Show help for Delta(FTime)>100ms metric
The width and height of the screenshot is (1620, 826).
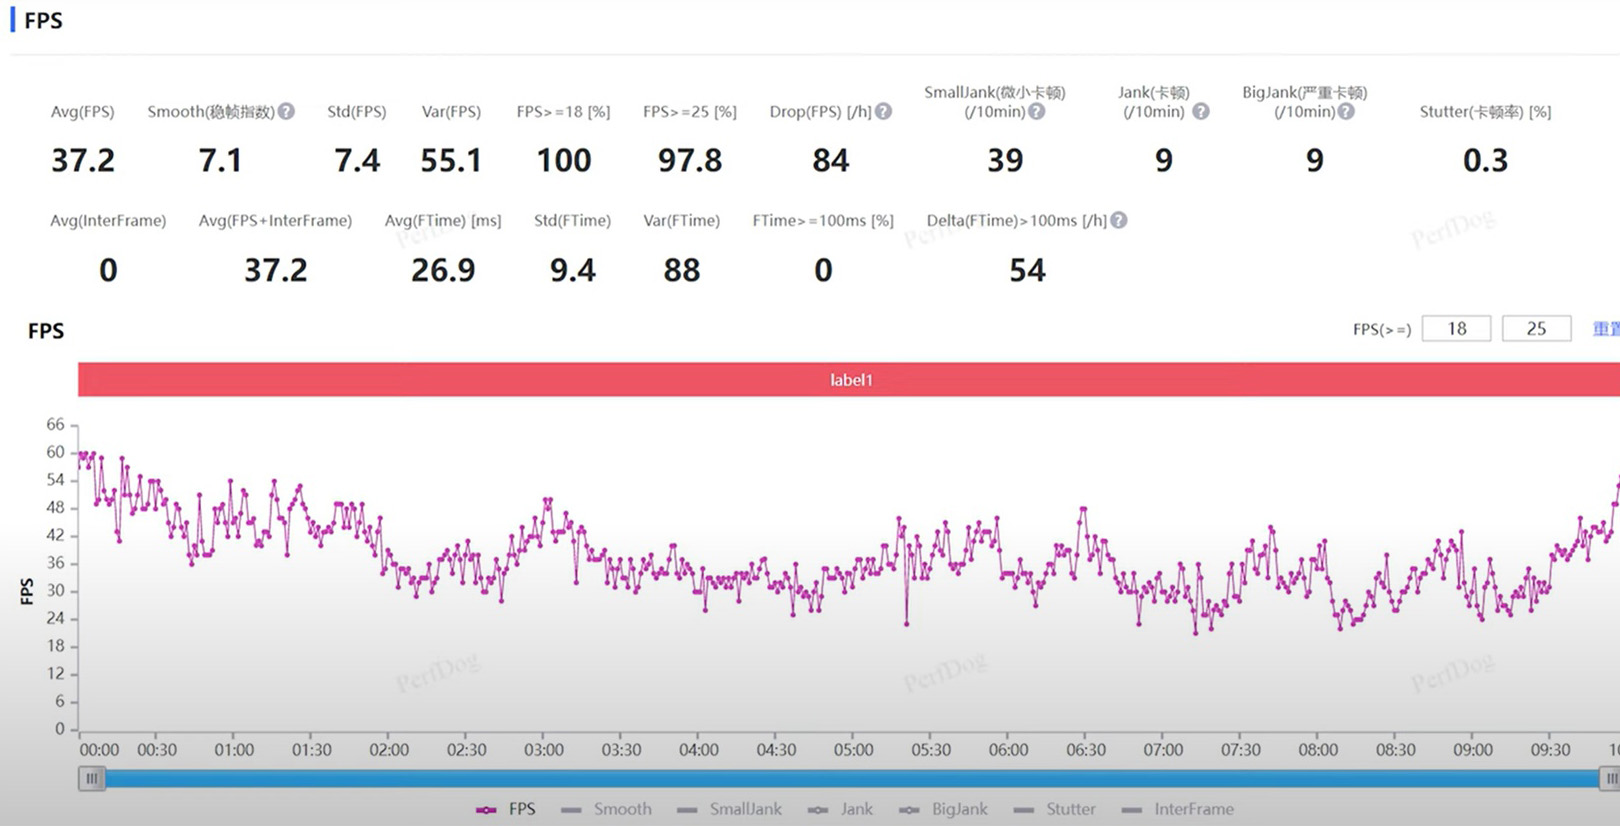[1119, 220]
